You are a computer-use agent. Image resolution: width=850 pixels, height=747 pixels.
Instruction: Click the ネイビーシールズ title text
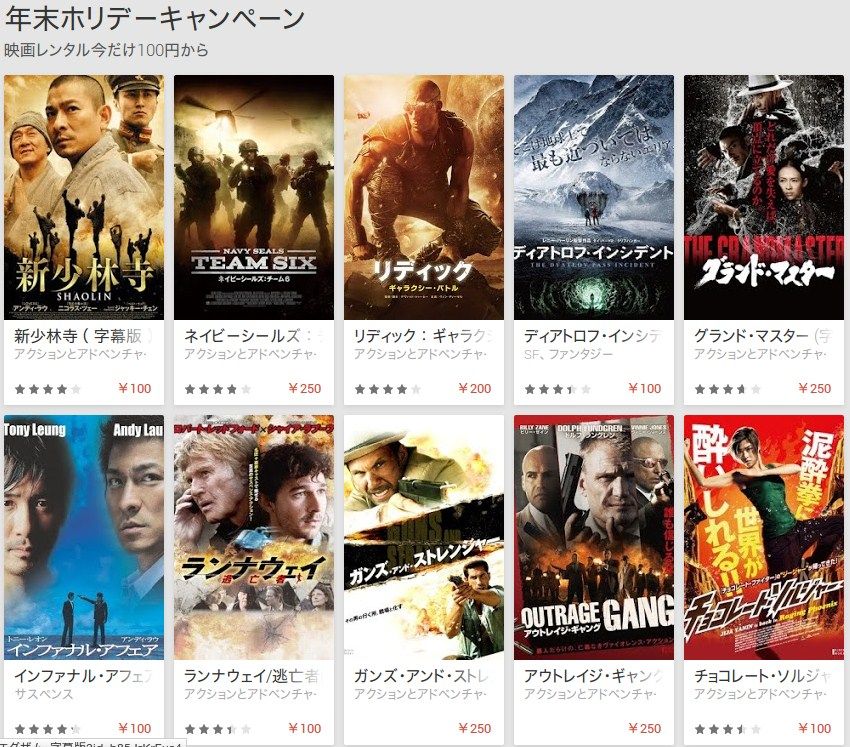pos(242,336)
